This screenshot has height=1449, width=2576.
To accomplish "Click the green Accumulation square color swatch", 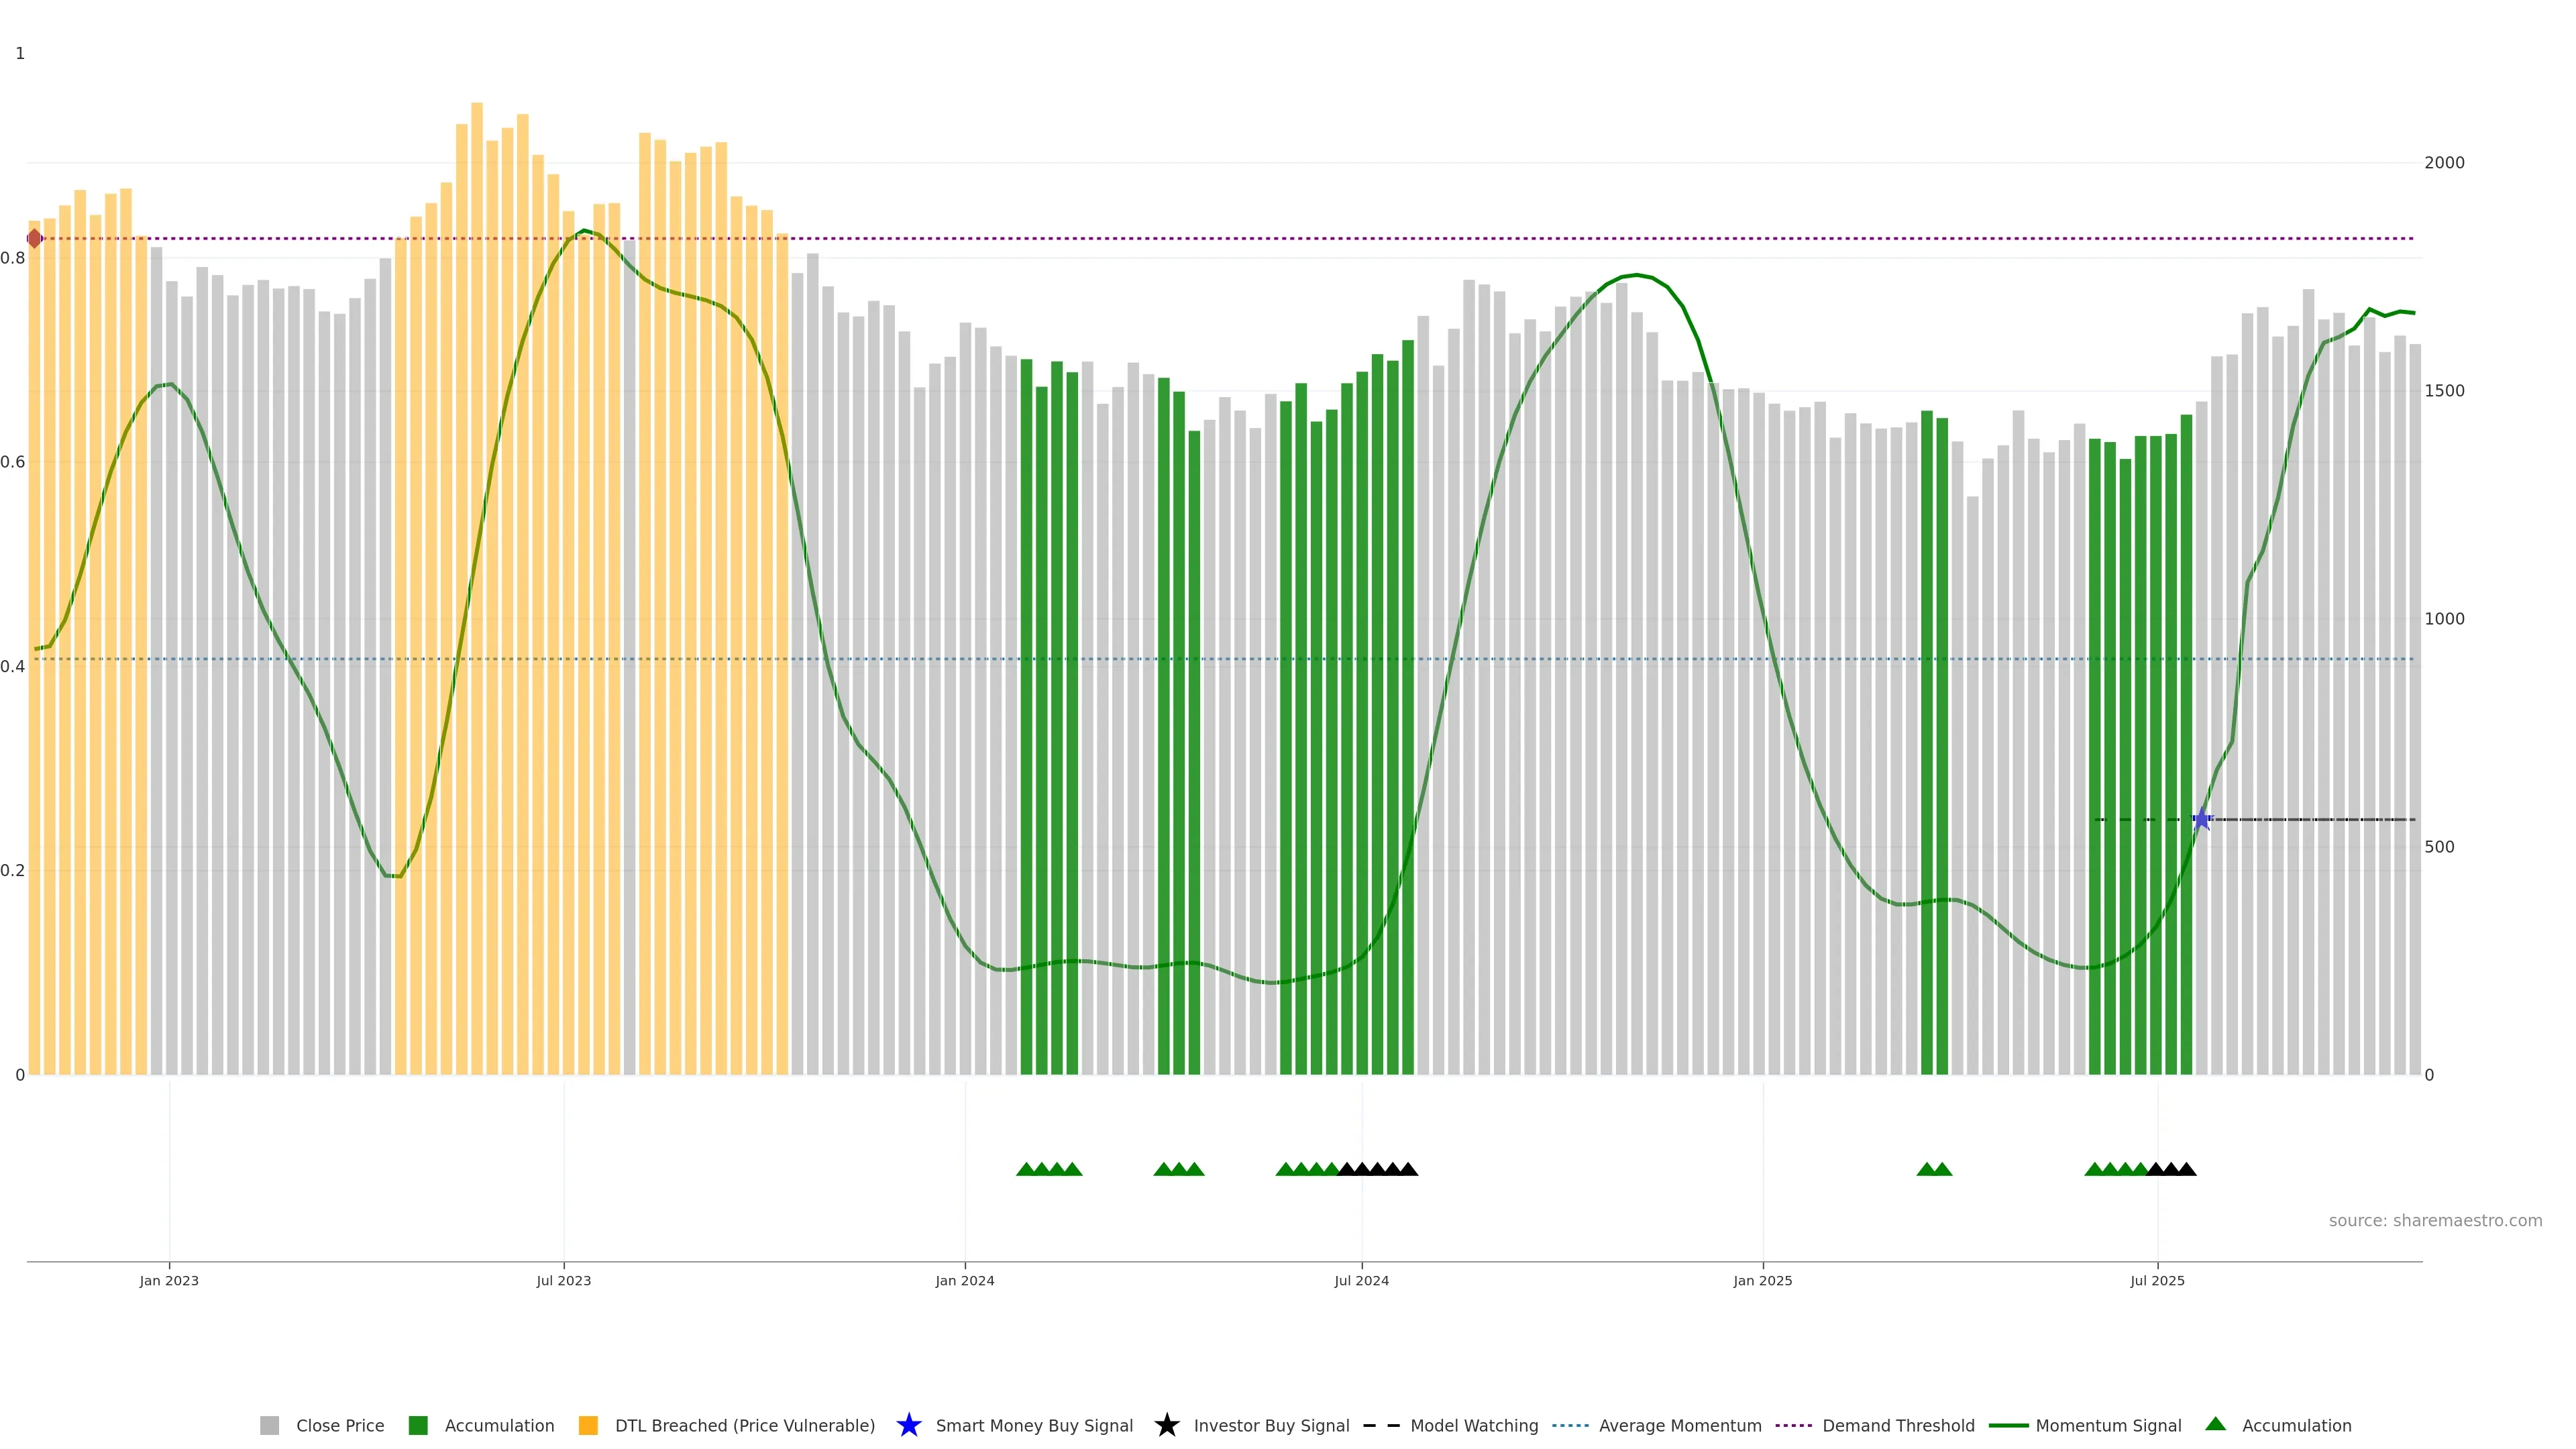I will tap(418, 1426).
